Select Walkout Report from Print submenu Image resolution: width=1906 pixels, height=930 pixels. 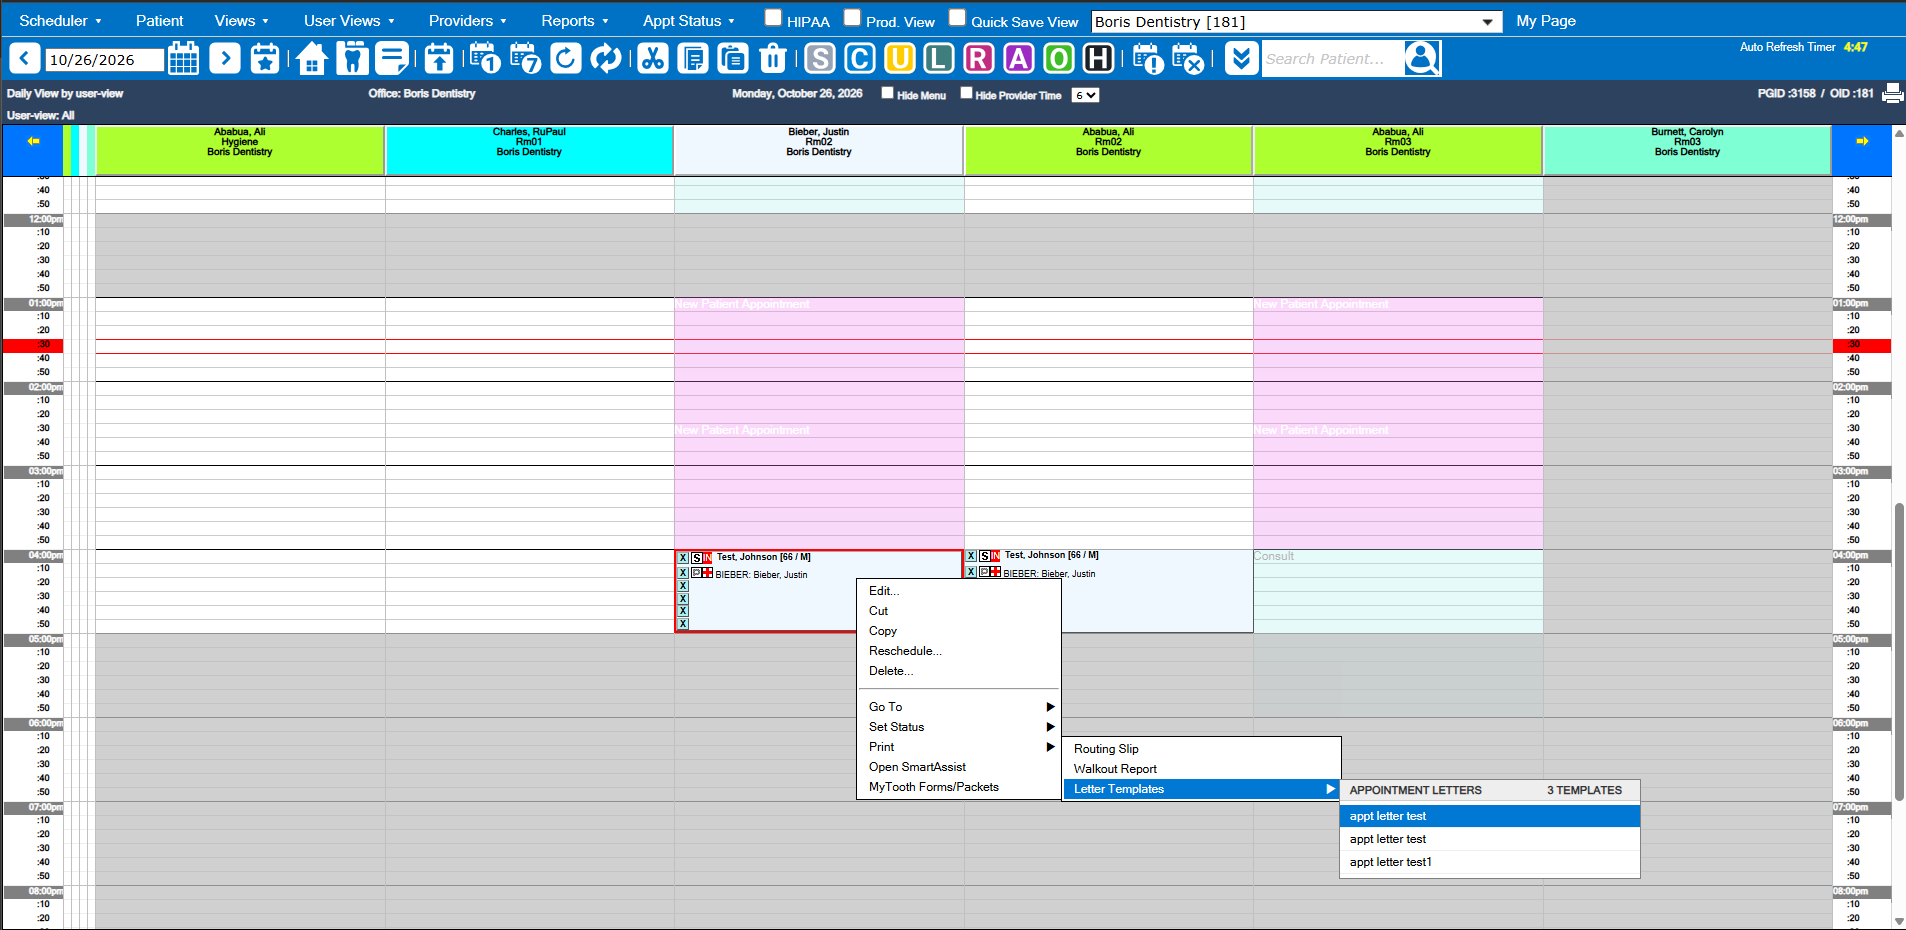tap(1201, 769)
